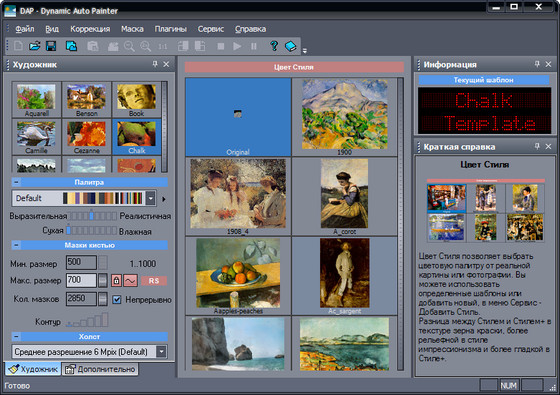This screenshot has width=560, height=395.
Task: Switch to the Художник tab
Action: [33, 369]
